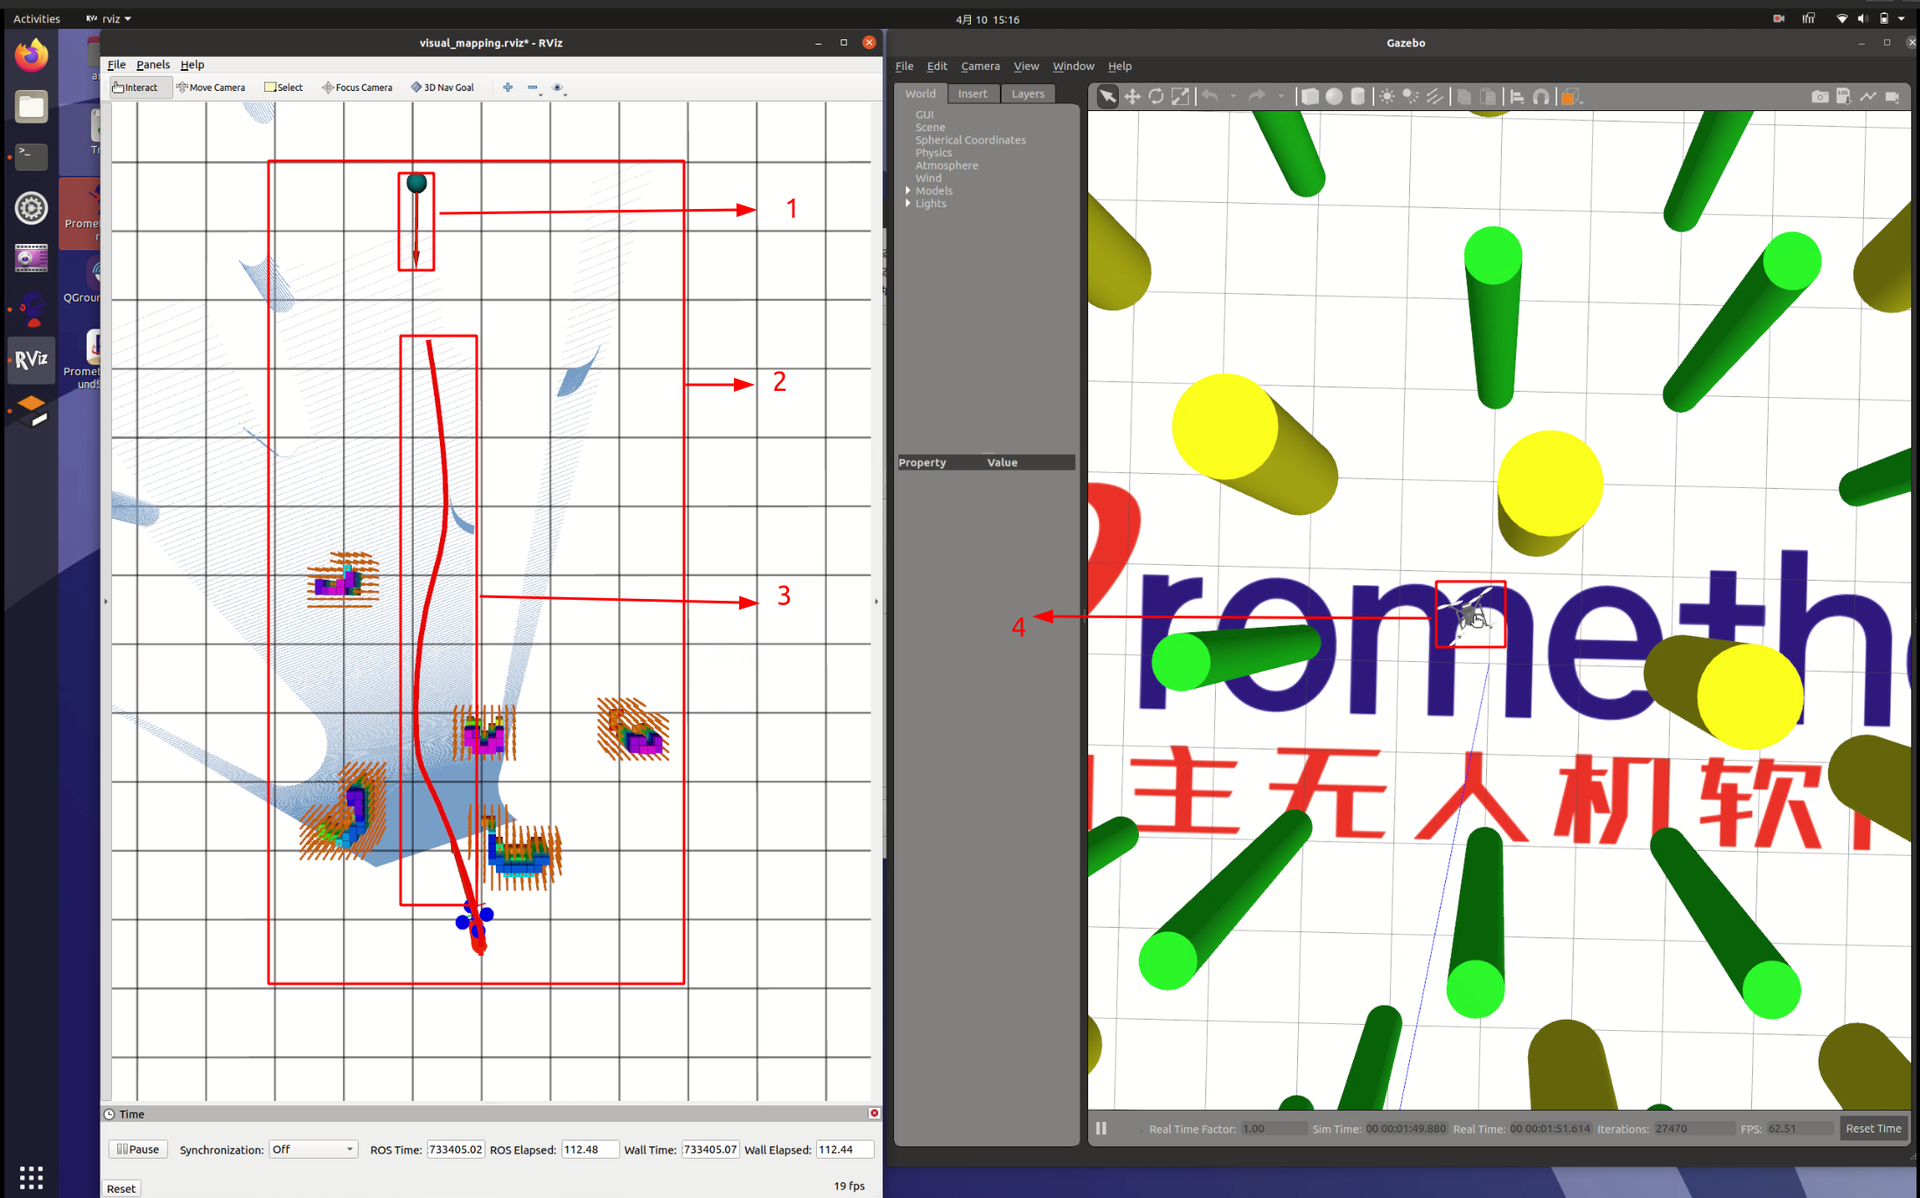Select Gazebo arrow selection mode tool
1920x1198 pixels.
coord(1107,96)
